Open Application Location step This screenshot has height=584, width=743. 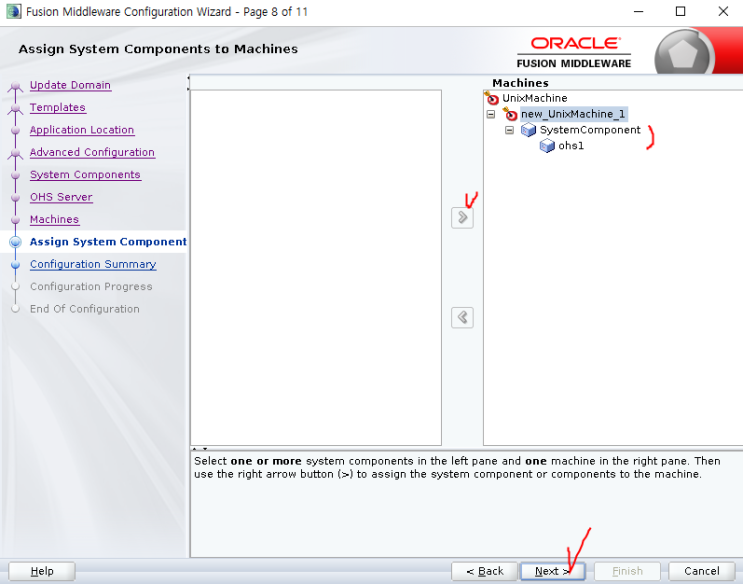pyautogui.click(x=82, y=130)
